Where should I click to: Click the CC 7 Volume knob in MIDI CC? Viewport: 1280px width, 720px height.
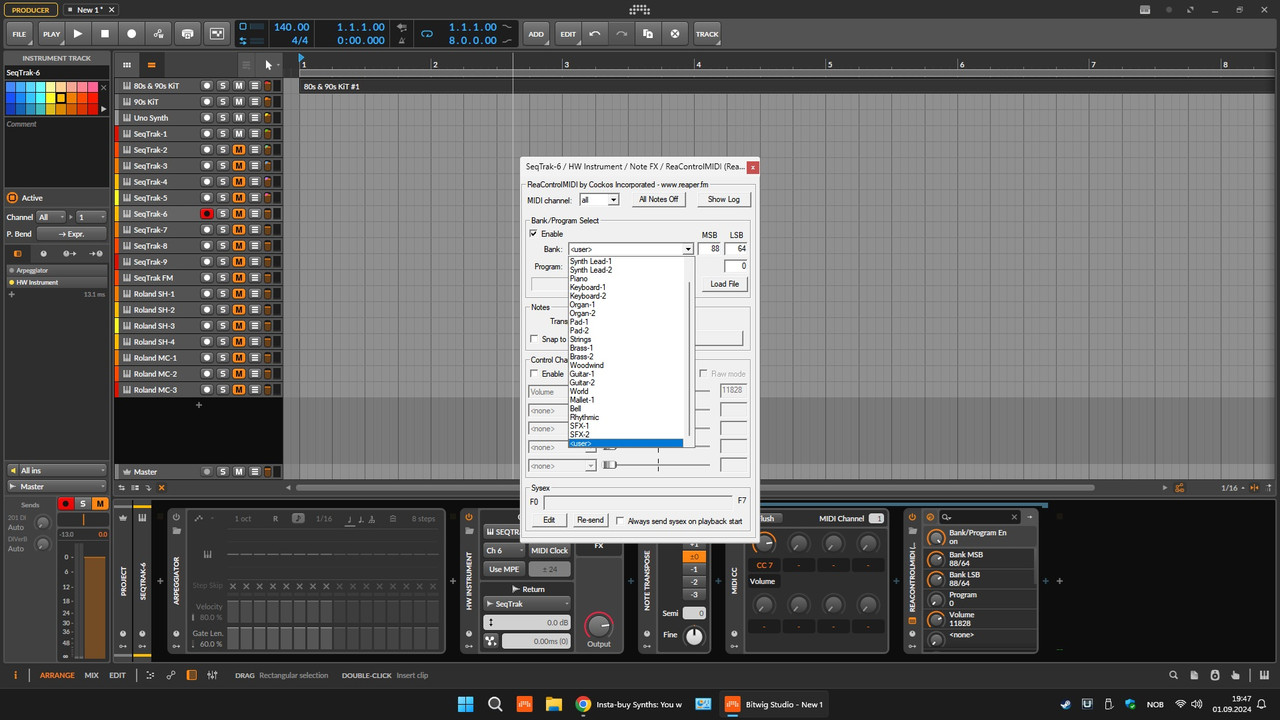pos(764,544)
